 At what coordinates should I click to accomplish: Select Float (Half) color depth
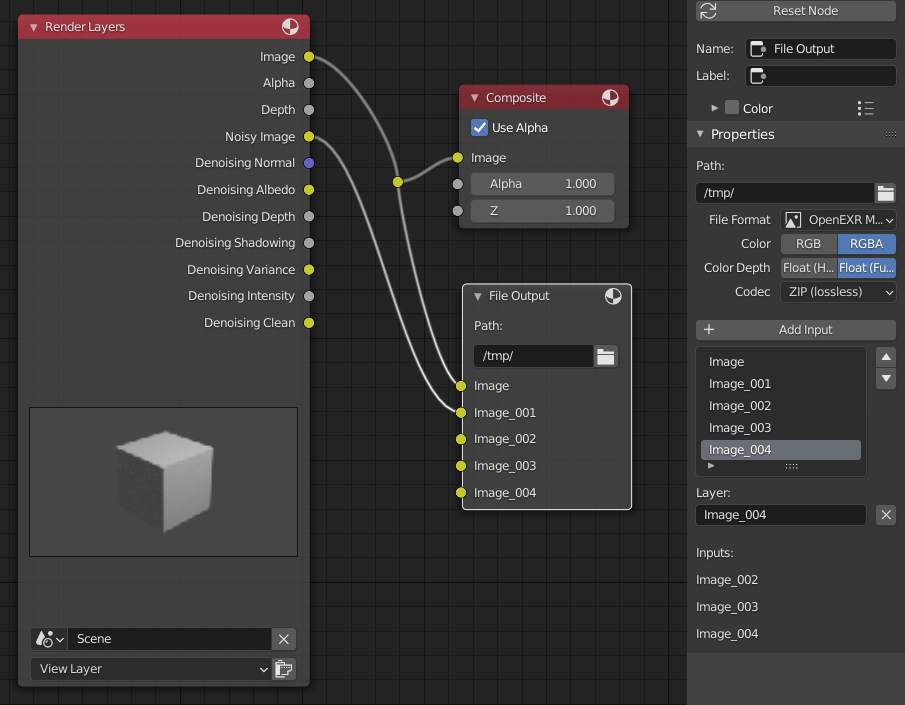pyautogui.click(x=805, y=267)
